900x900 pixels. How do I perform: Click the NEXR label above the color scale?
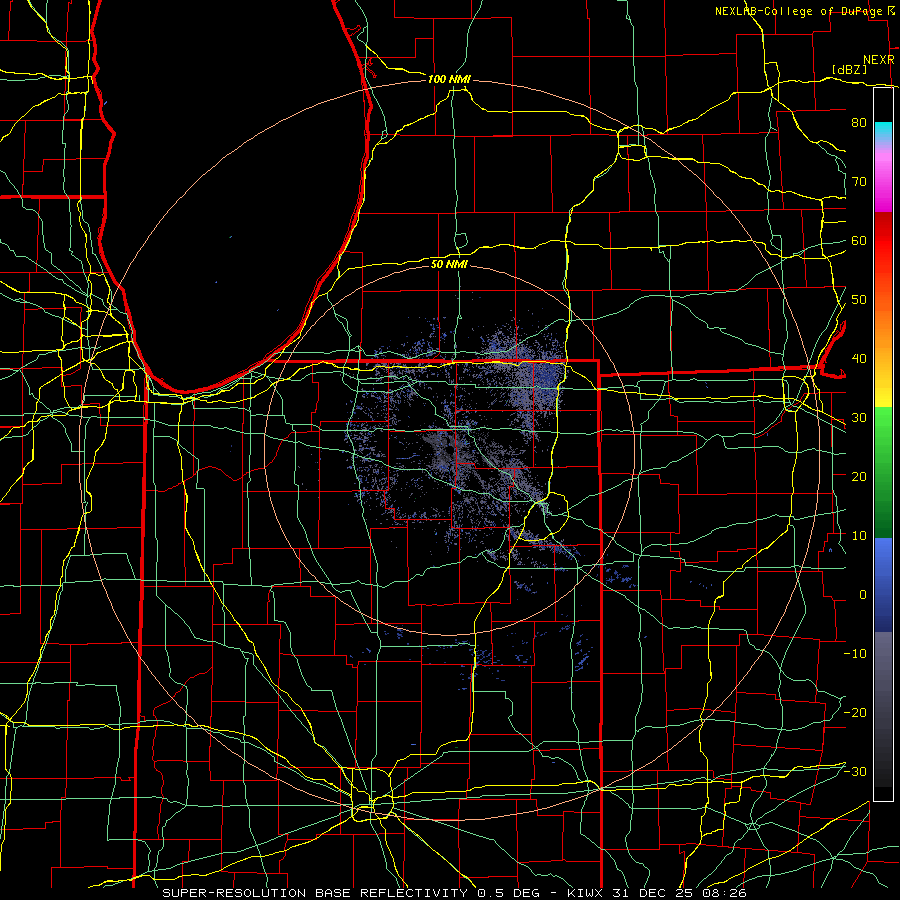pyautogui.click(x=879, y=60)
